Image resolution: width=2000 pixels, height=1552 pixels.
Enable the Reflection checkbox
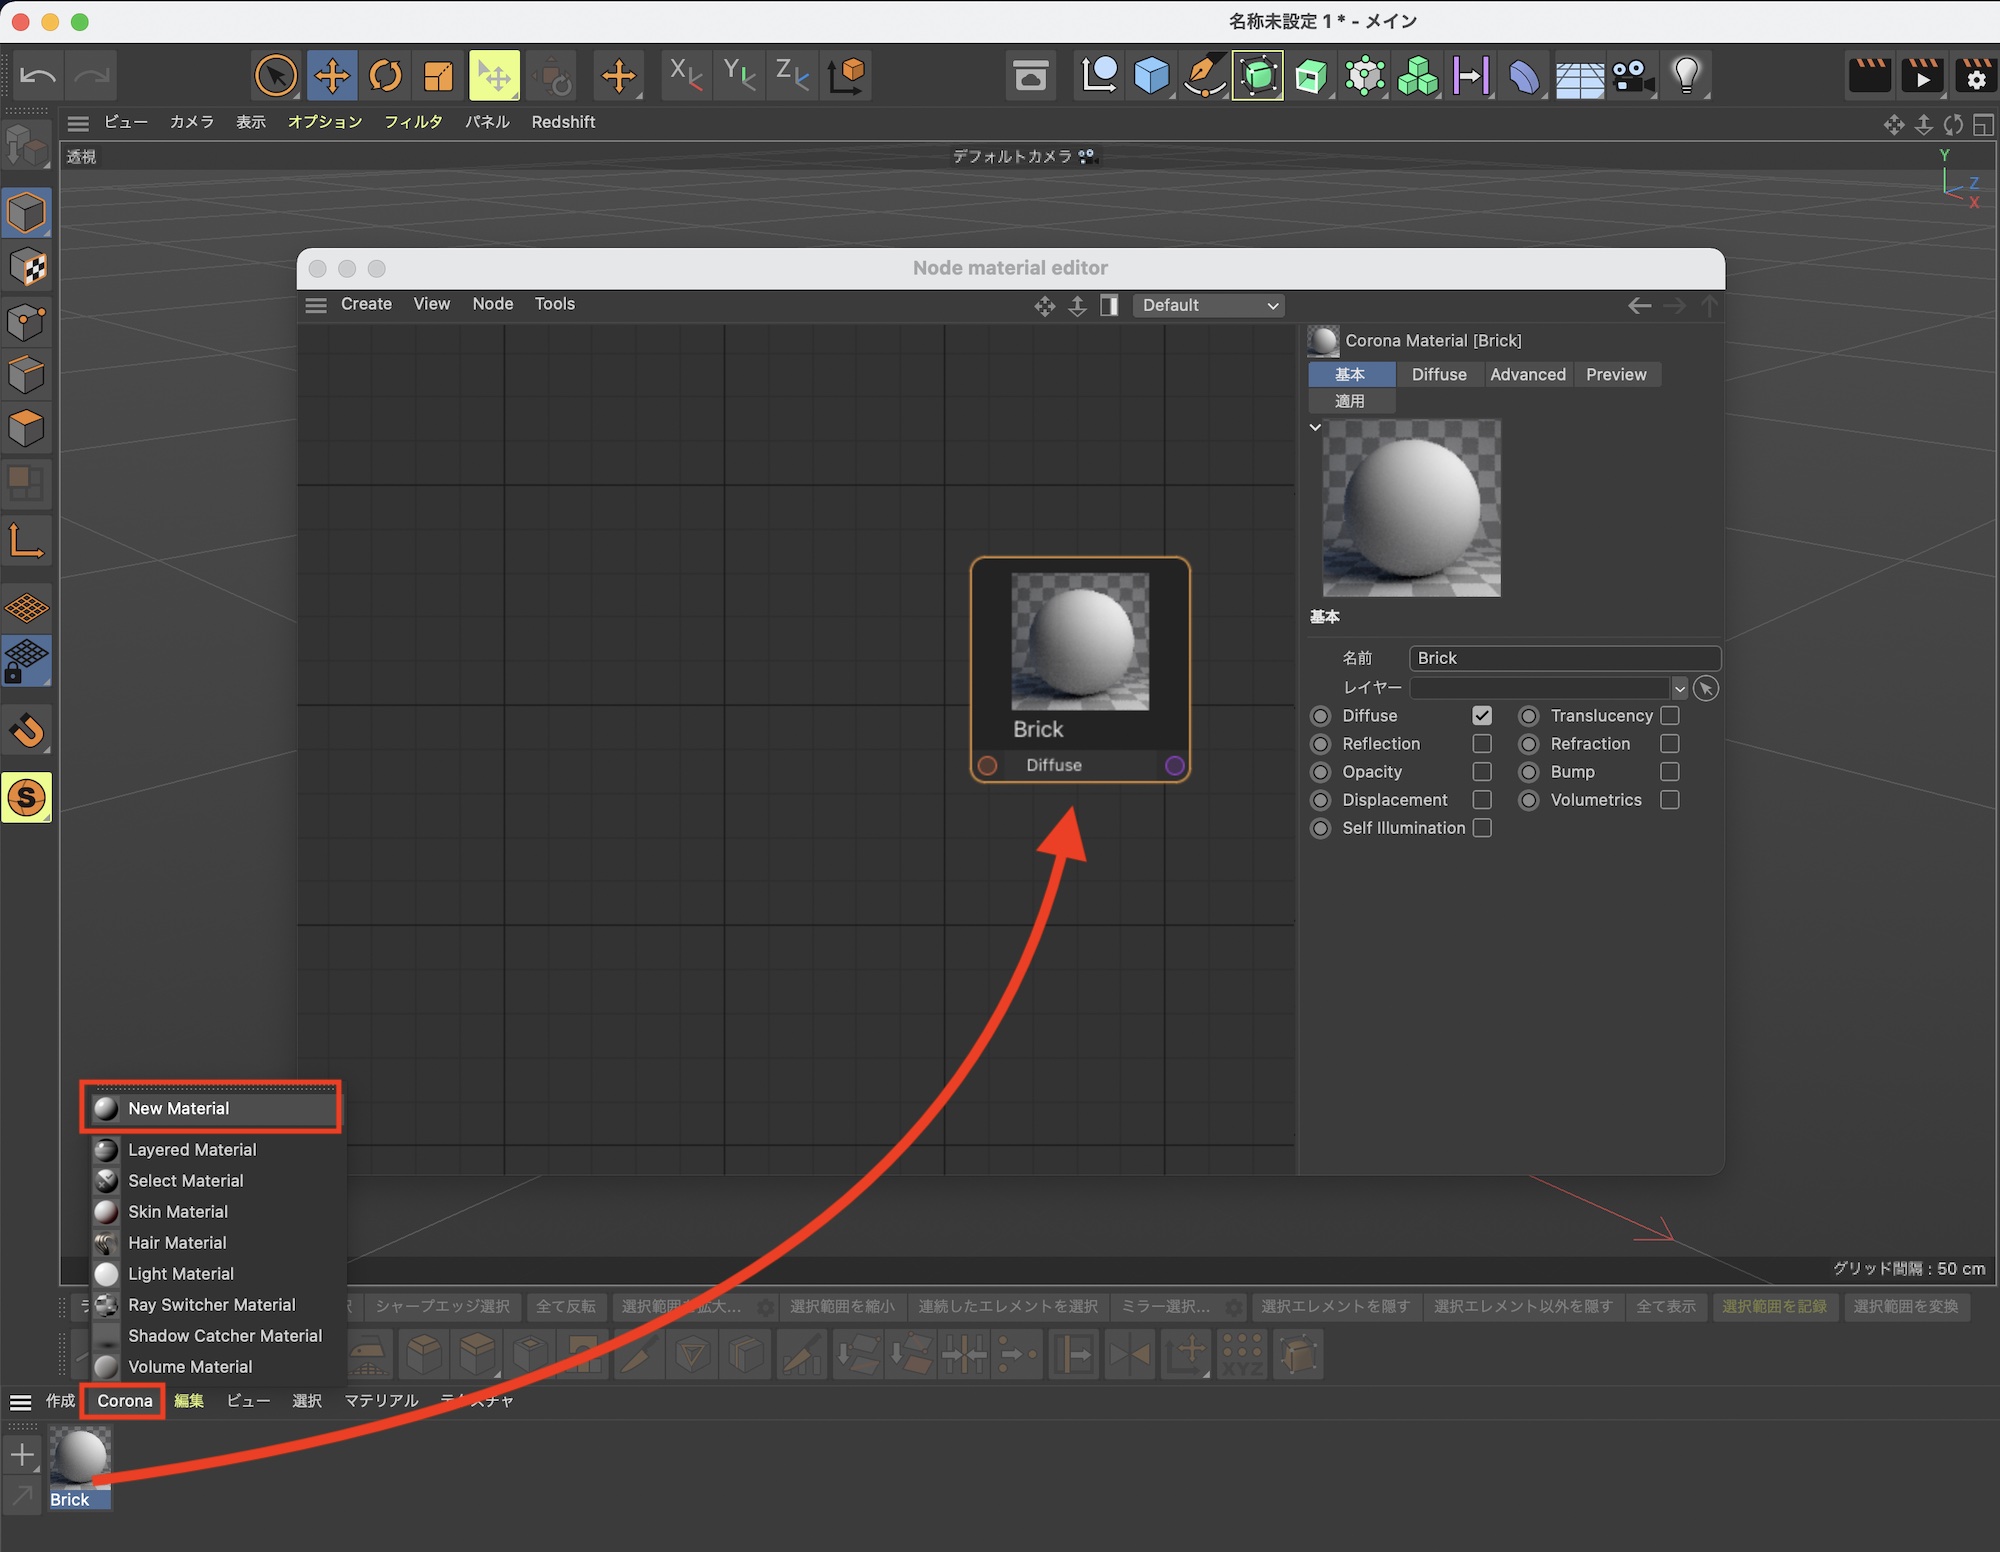(x=1482, y=744)
